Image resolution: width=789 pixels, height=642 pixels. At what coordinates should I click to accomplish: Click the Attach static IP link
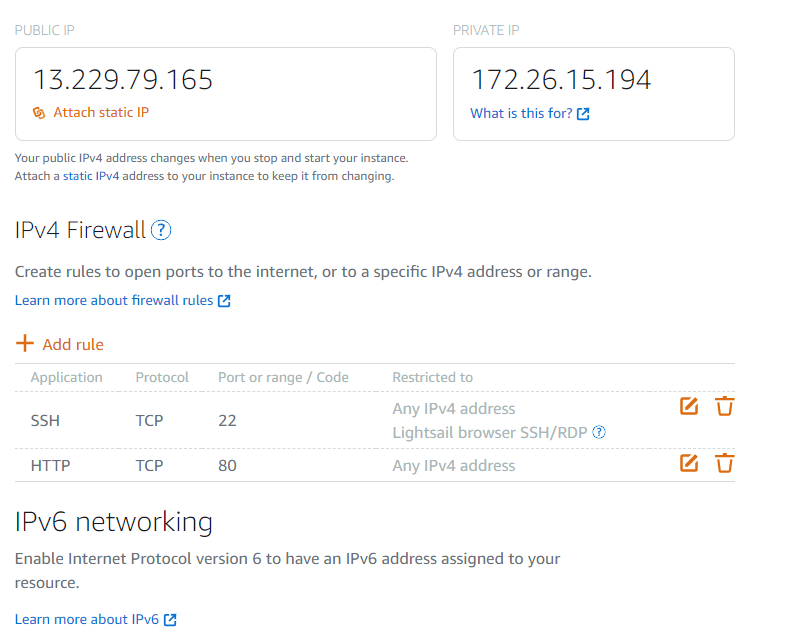click(101, 113)
